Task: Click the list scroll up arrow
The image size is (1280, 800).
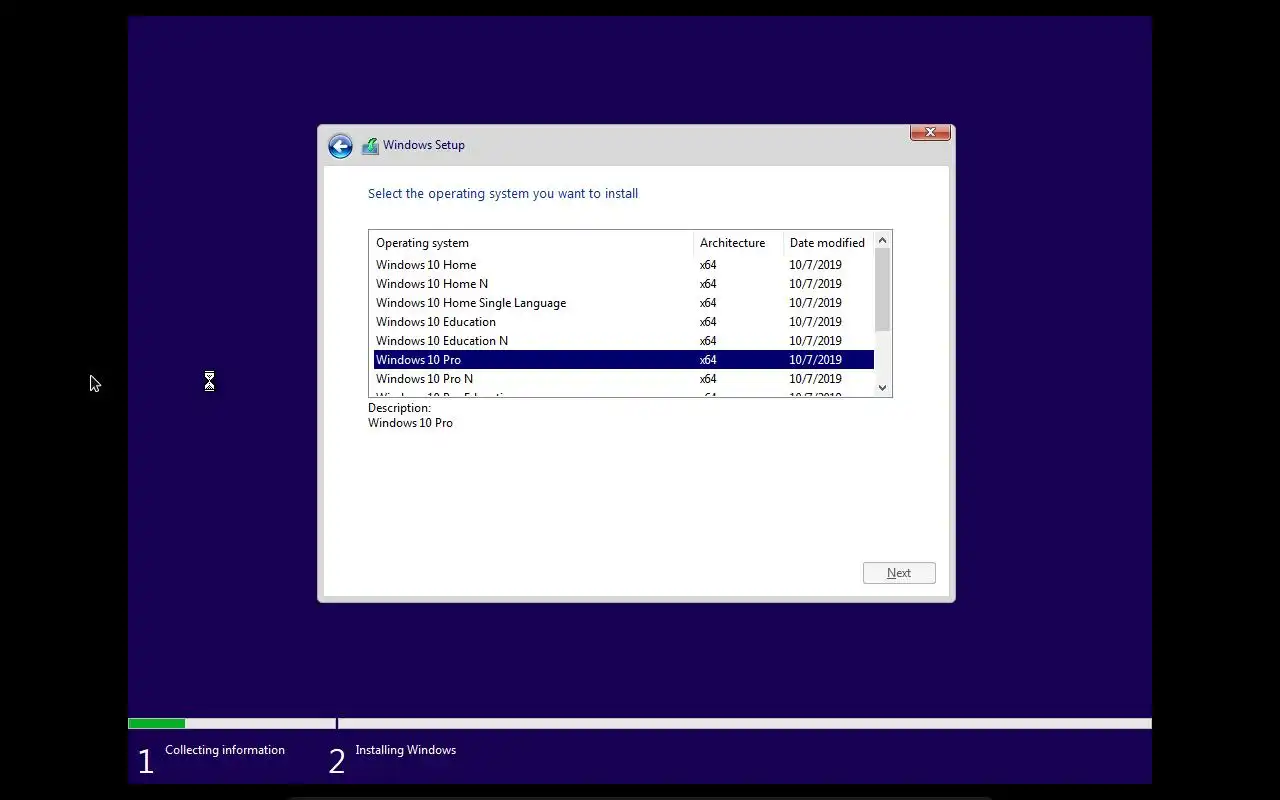Action: 882,240
